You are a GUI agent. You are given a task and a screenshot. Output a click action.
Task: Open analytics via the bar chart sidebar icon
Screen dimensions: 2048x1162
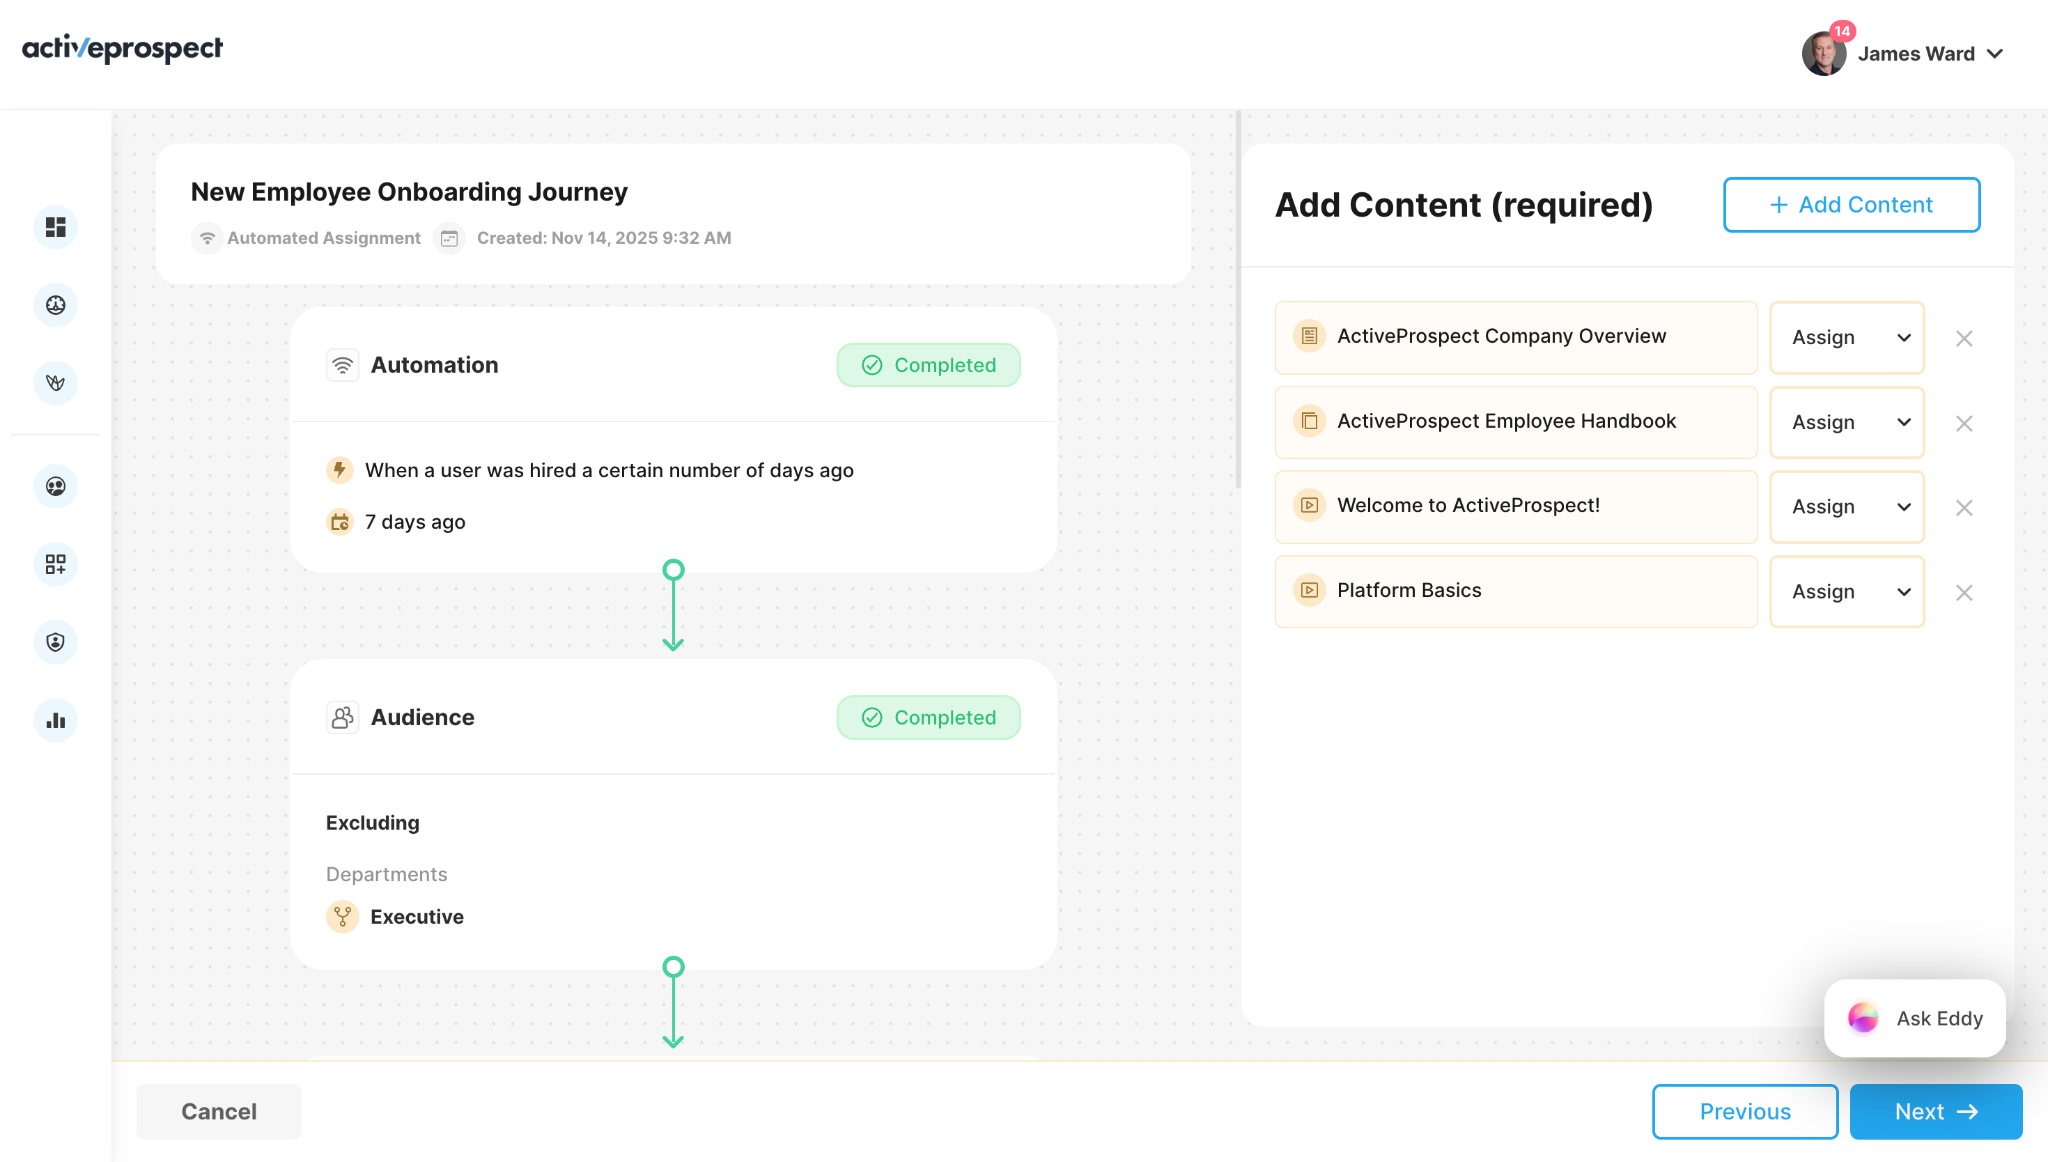coord(55,720)
